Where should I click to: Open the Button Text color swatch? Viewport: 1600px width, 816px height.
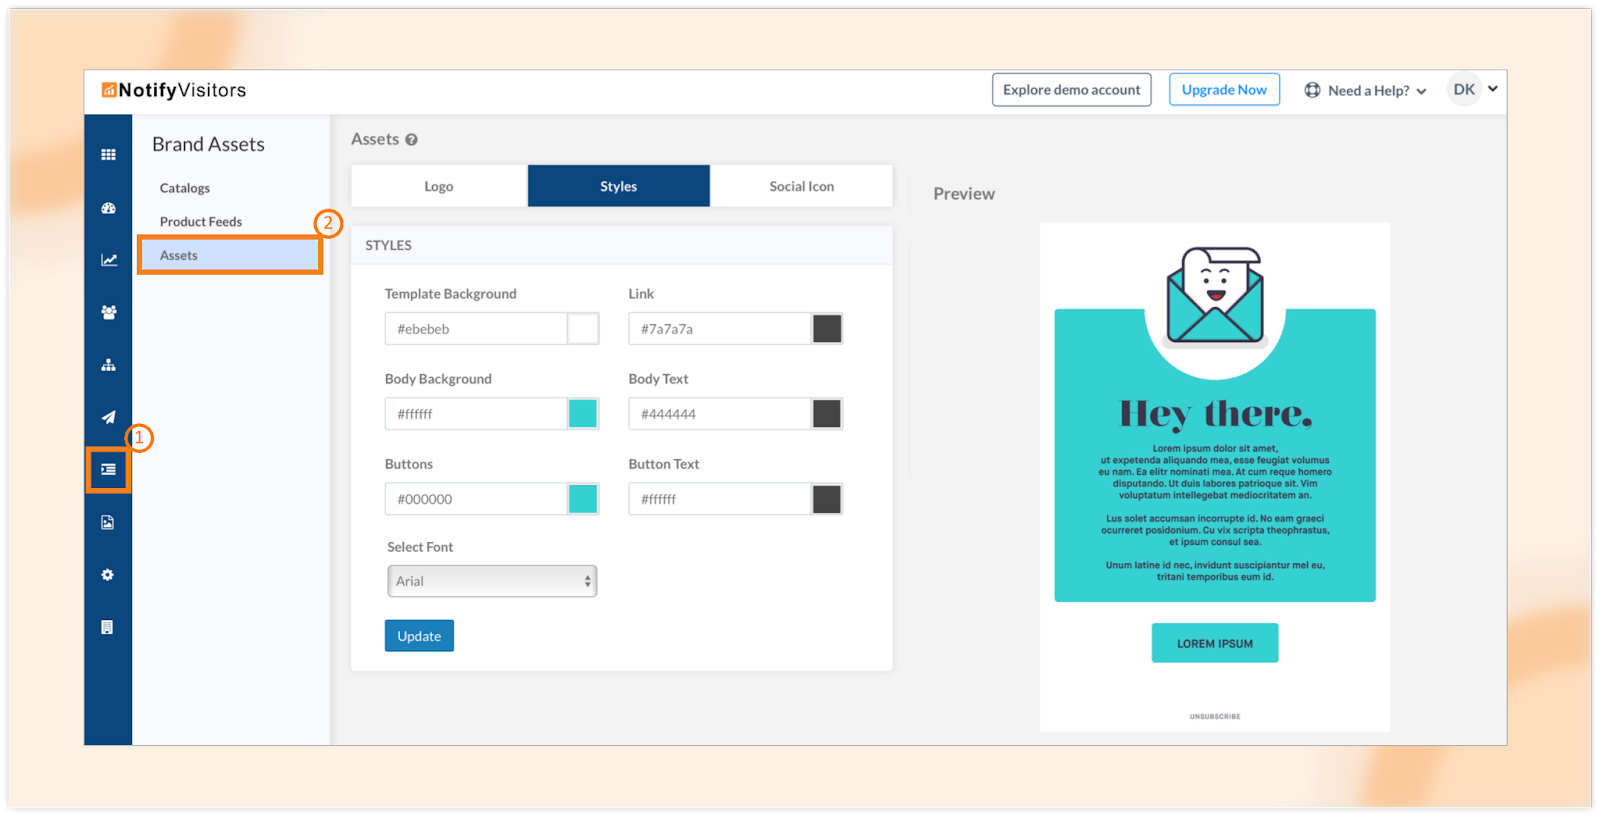(827, 499)
